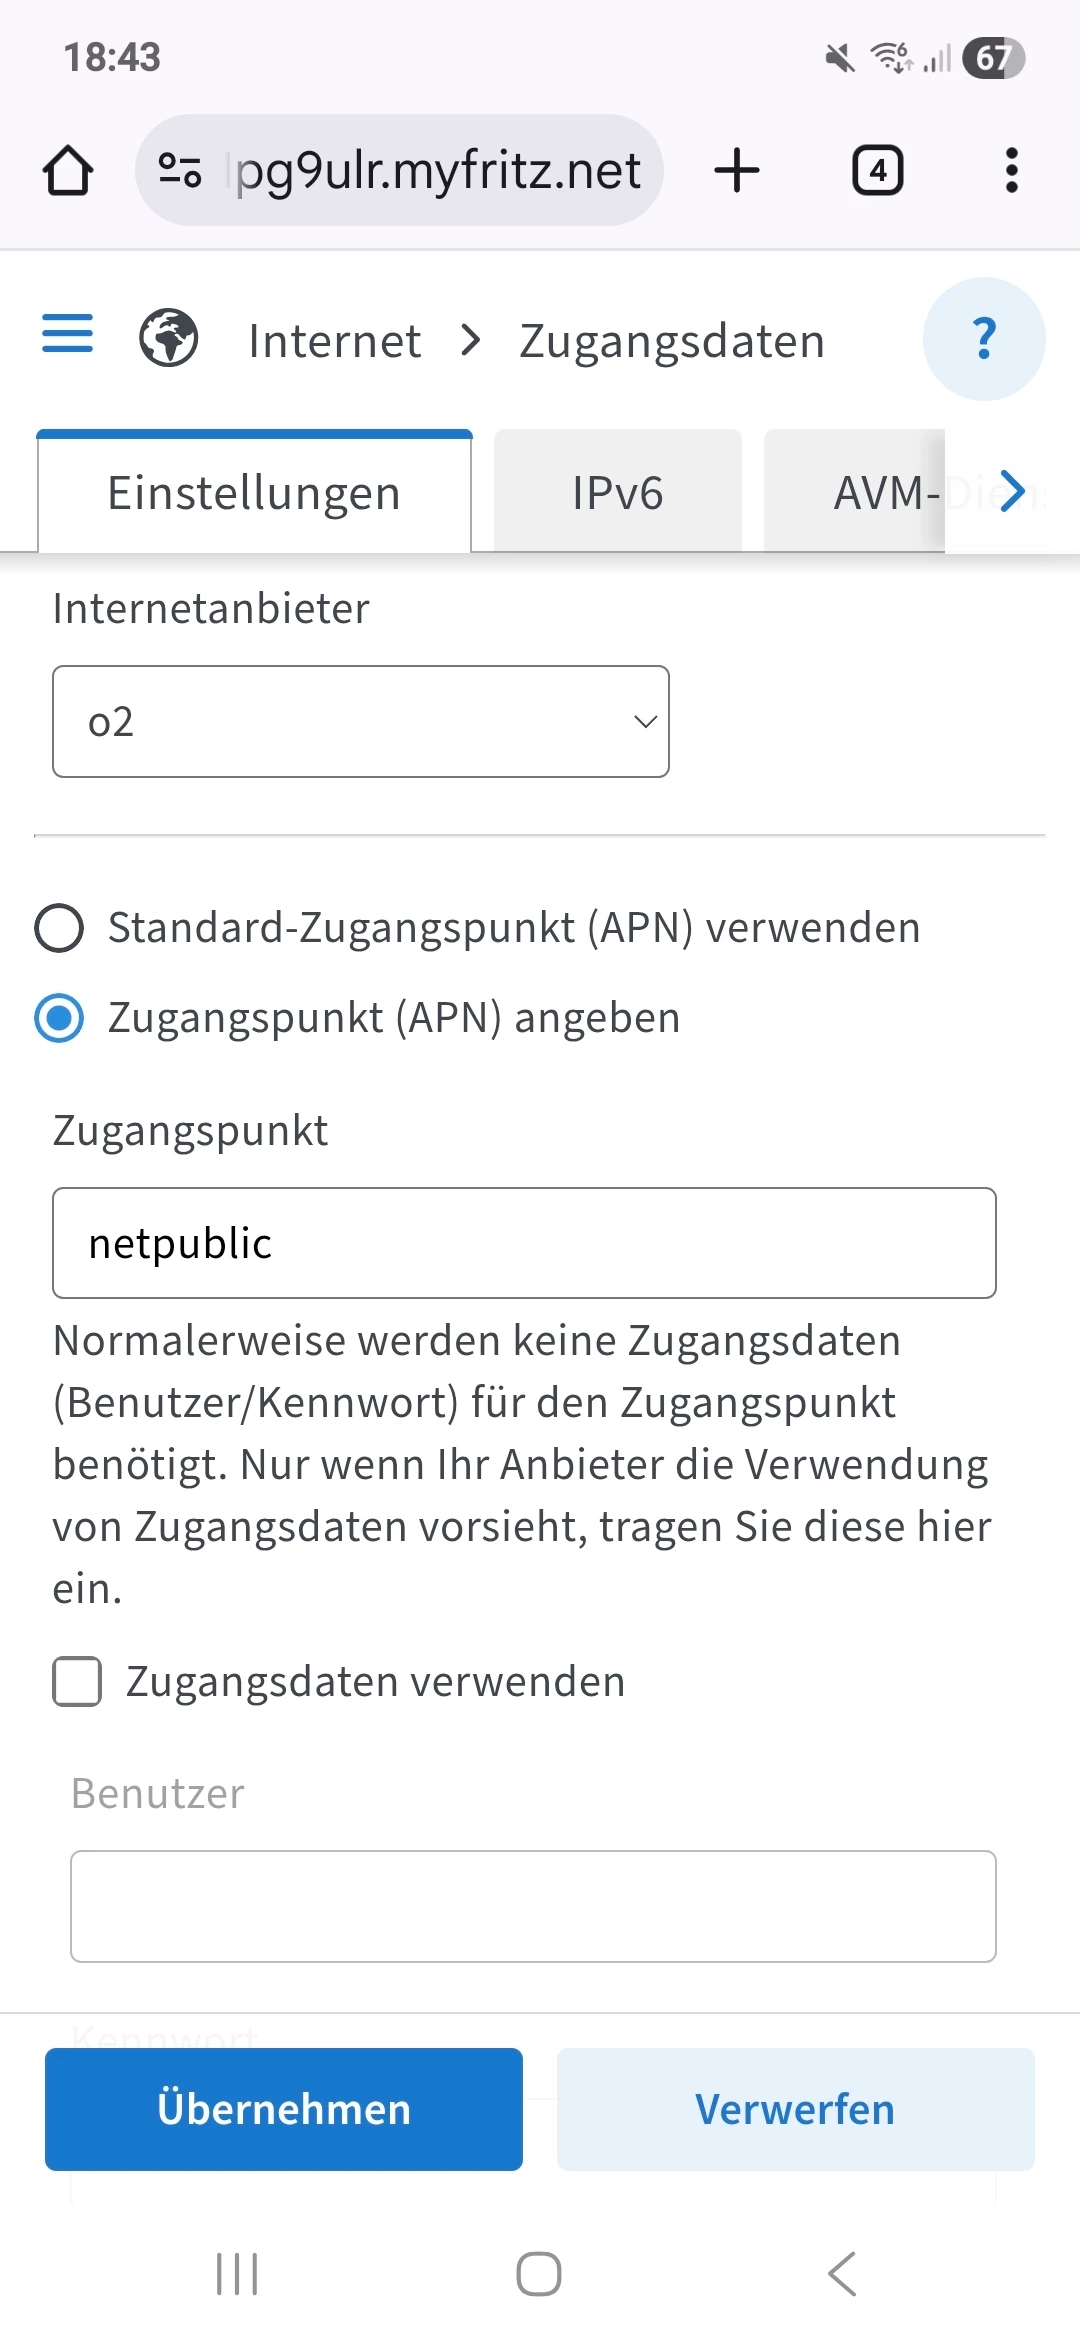The height and width of the screenshot is (2340, 1080).
Task: Switch to the IPv6 tab
Action: tap(617, 492)
